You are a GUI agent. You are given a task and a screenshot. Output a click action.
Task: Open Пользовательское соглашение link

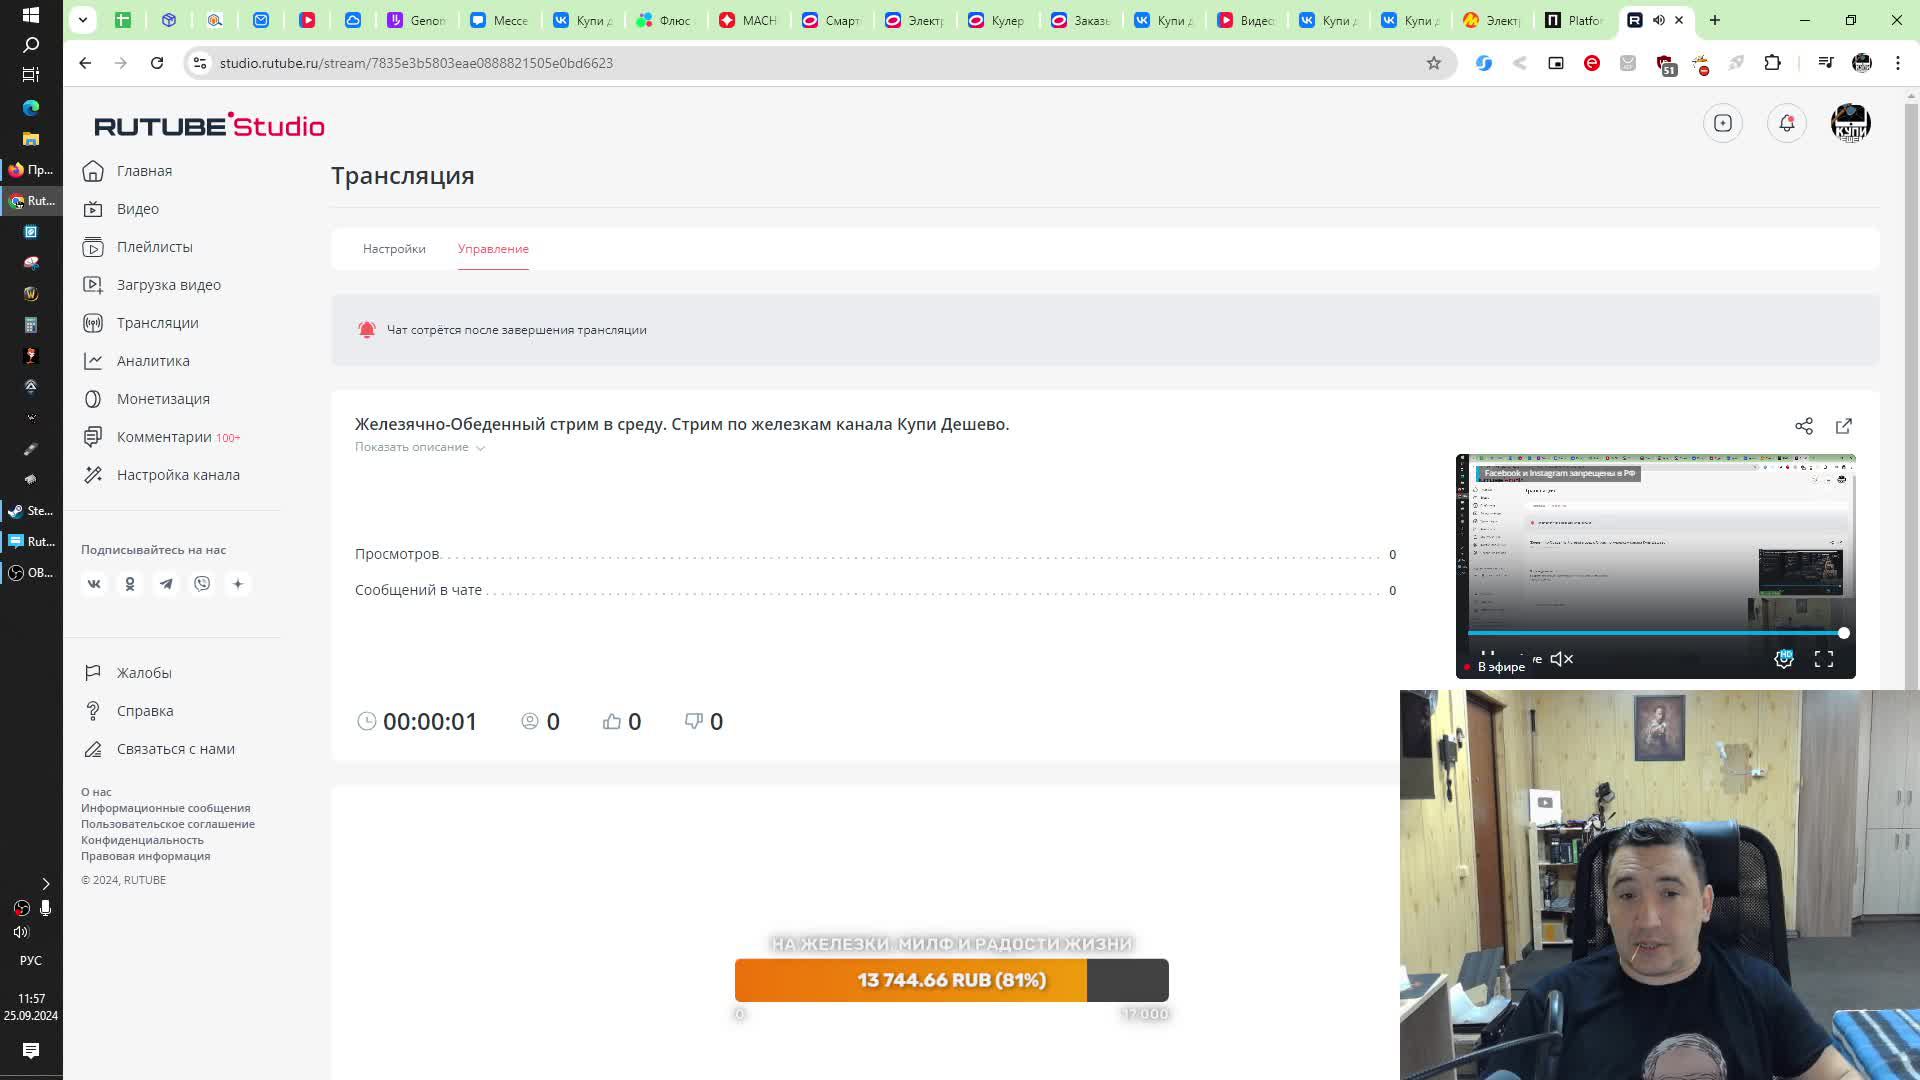point(167,824)
